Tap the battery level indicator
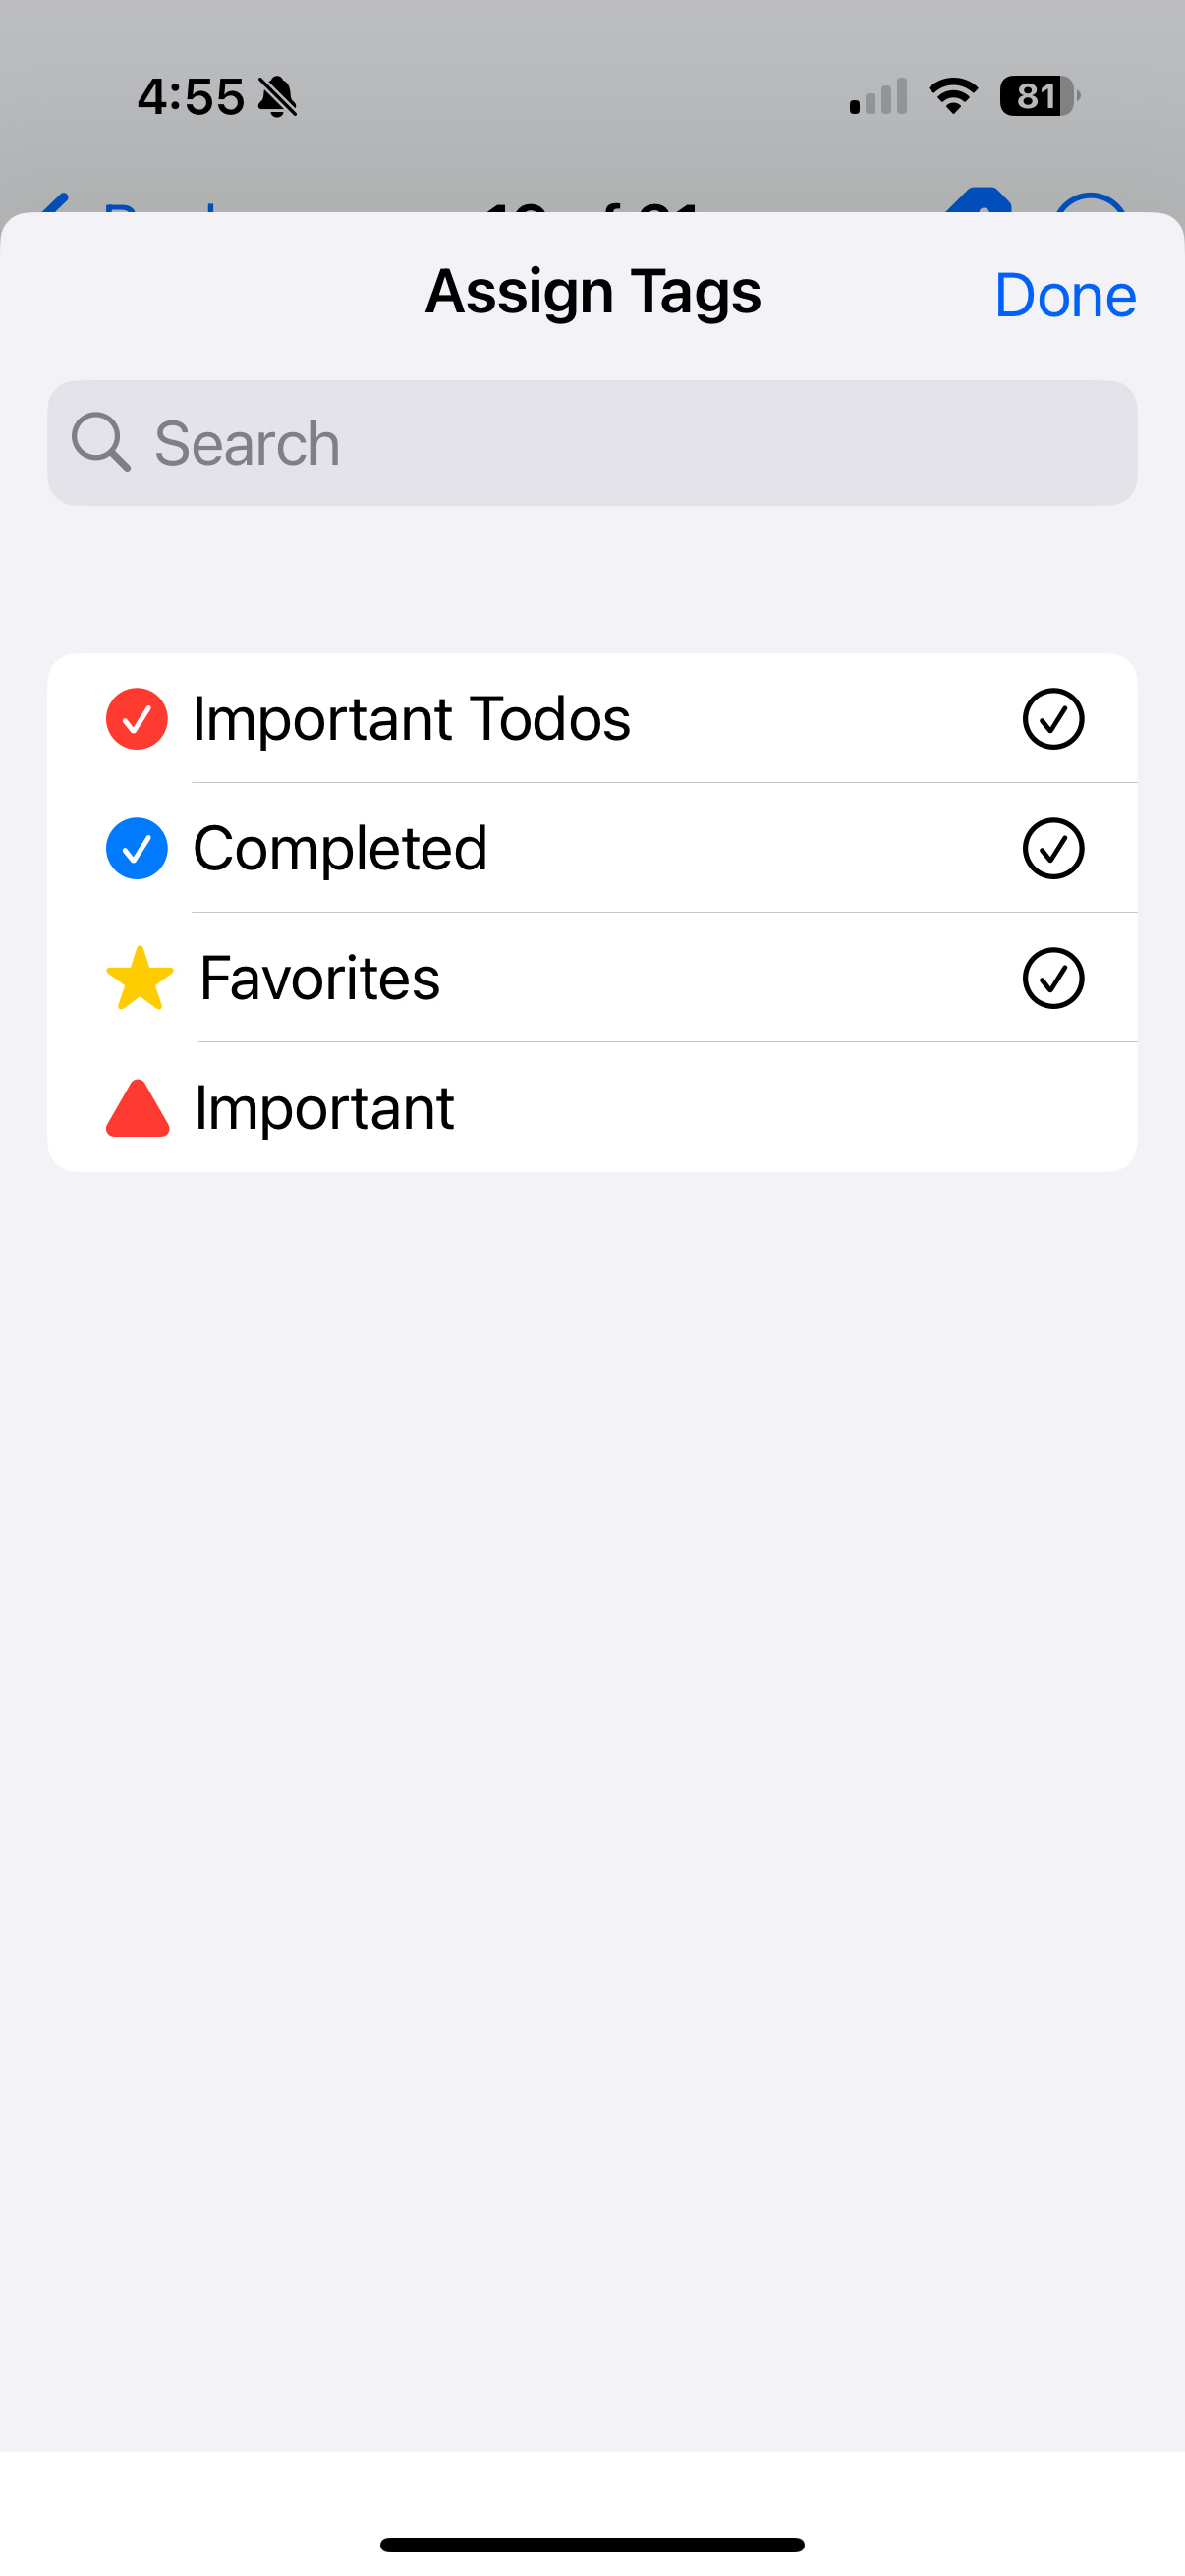 point(1038,96)
